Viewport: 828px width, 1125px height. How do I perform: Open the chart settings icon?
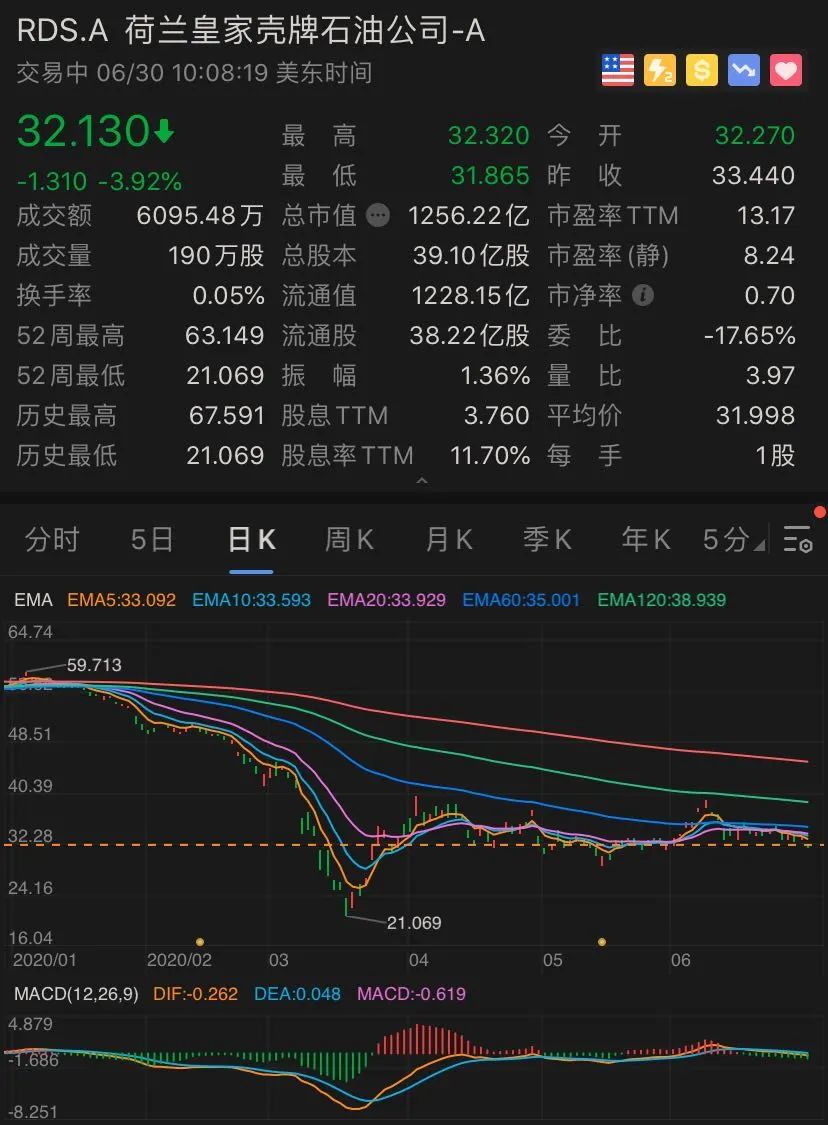(x=798, y=540)
